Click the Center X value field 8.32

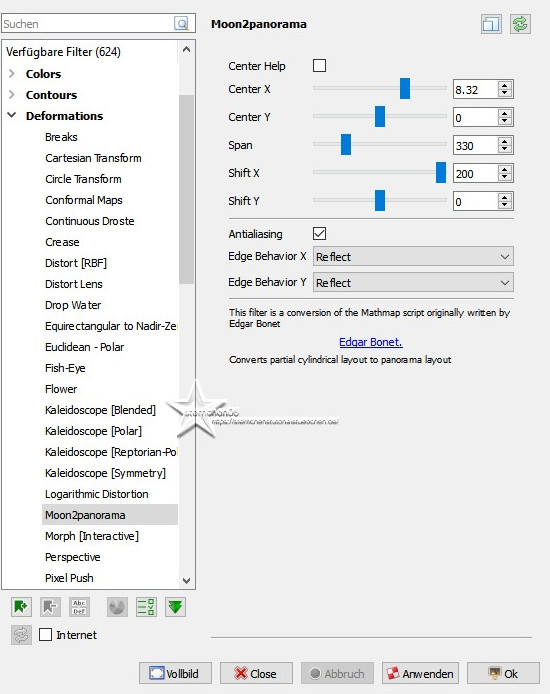pyautogui.click(x=476, y=89)
